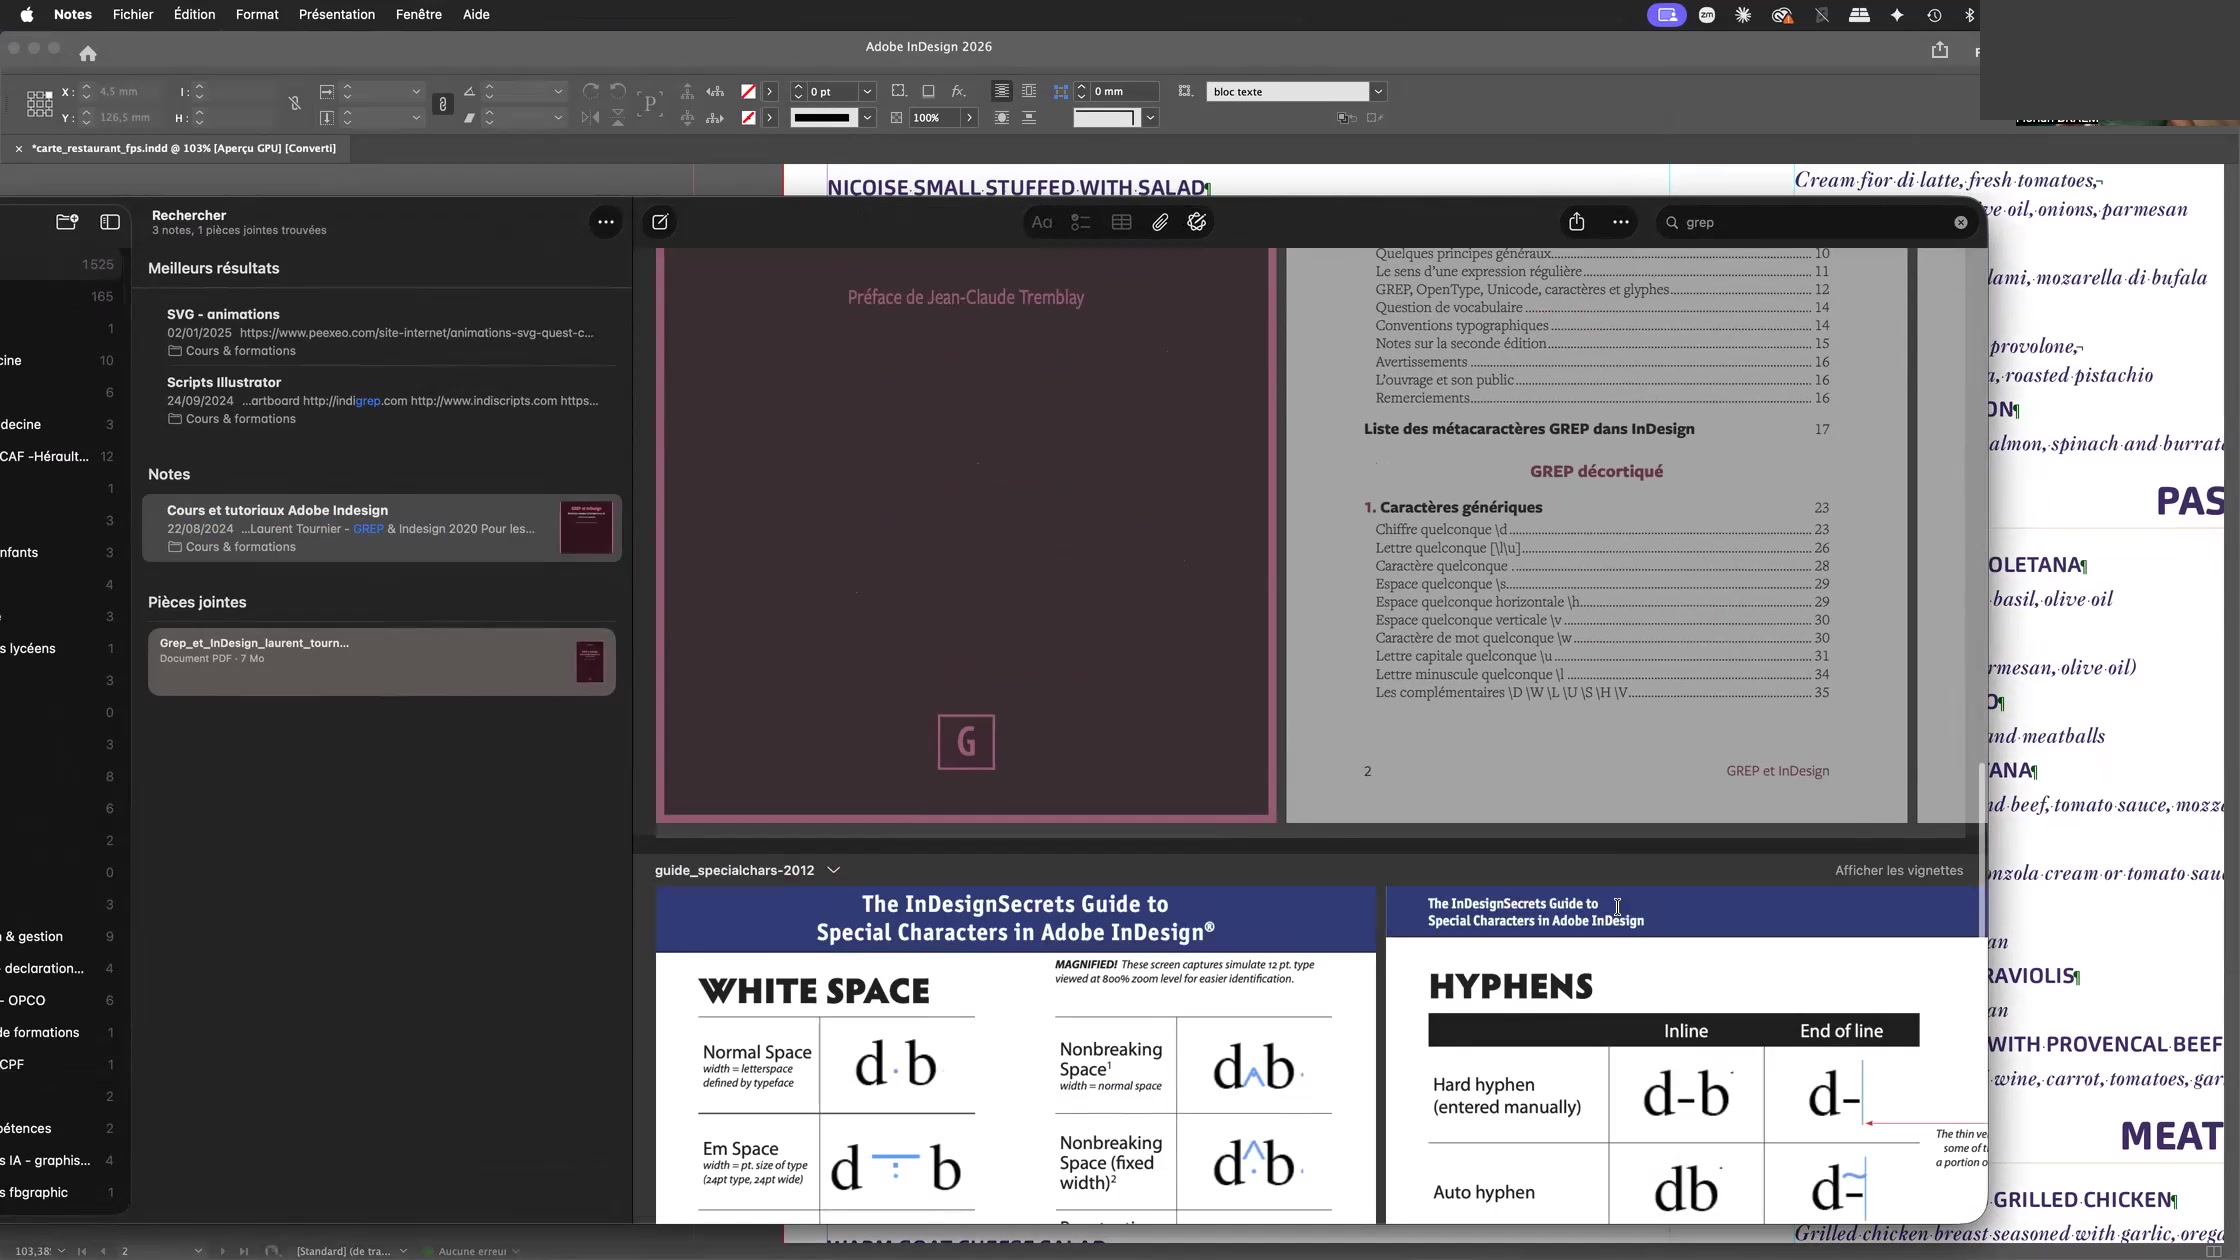This screenshot has width=2240, height=1260.
Task: Open the Fenêtre menu
Action: pos(418,15)
